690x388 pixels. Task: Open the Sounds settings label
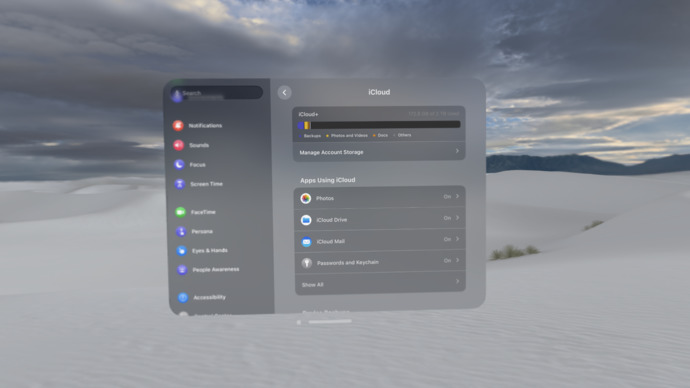(199, 145)
